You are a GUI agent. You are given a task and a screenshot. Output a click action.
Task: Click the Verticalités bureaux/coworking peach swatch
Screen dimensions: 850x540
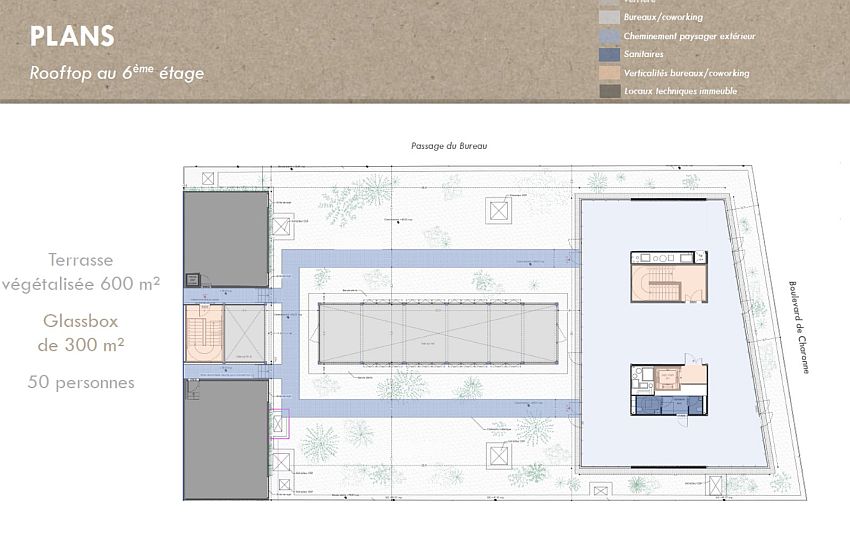click(x=608, y=73)
